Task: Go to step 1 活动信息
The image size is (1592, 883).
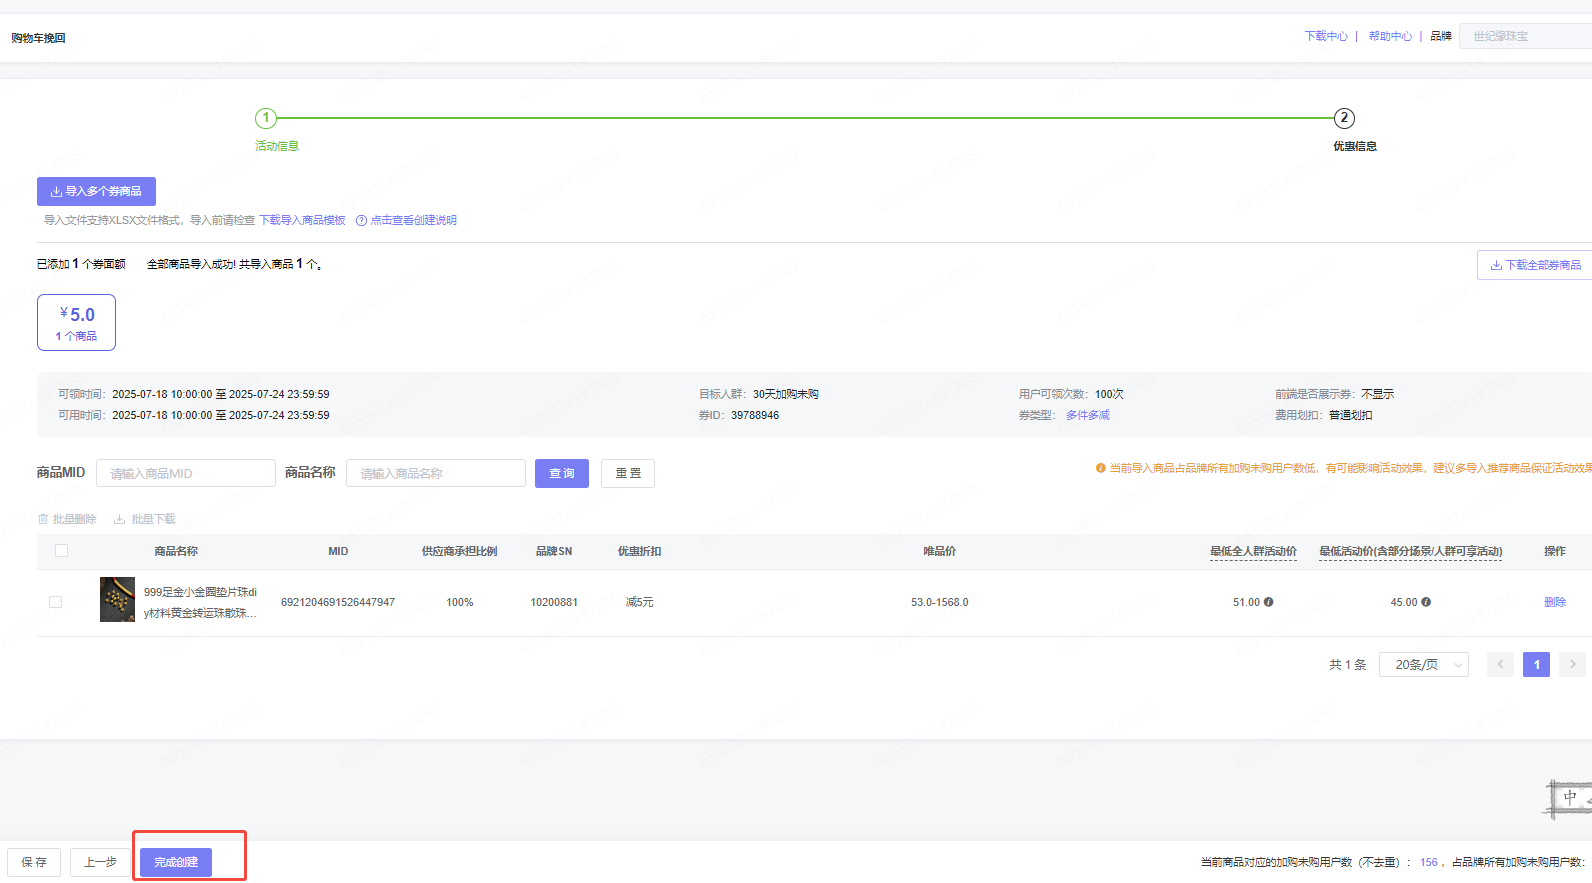Action: [266, 118]
